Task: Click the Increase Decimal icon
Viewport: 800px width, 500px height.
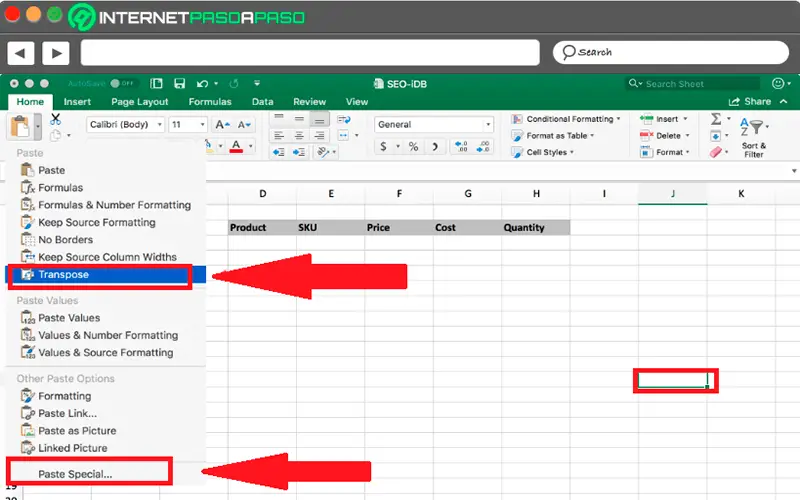Action: pos(461,147)
